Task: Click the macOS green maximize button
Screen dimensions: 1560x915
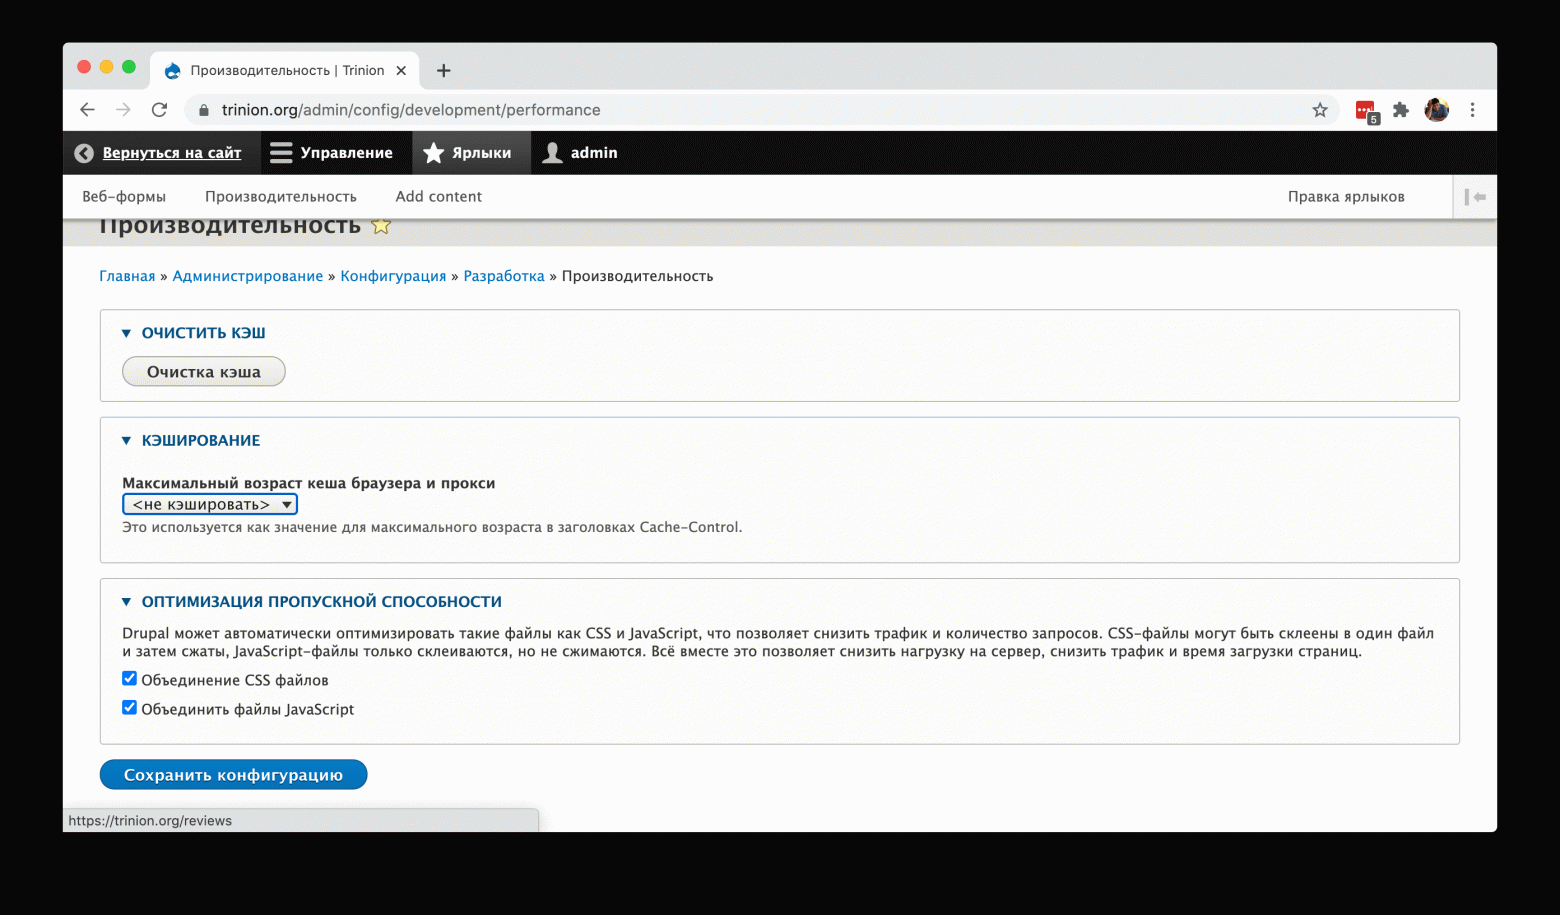Action: click(x=129, y=67)
